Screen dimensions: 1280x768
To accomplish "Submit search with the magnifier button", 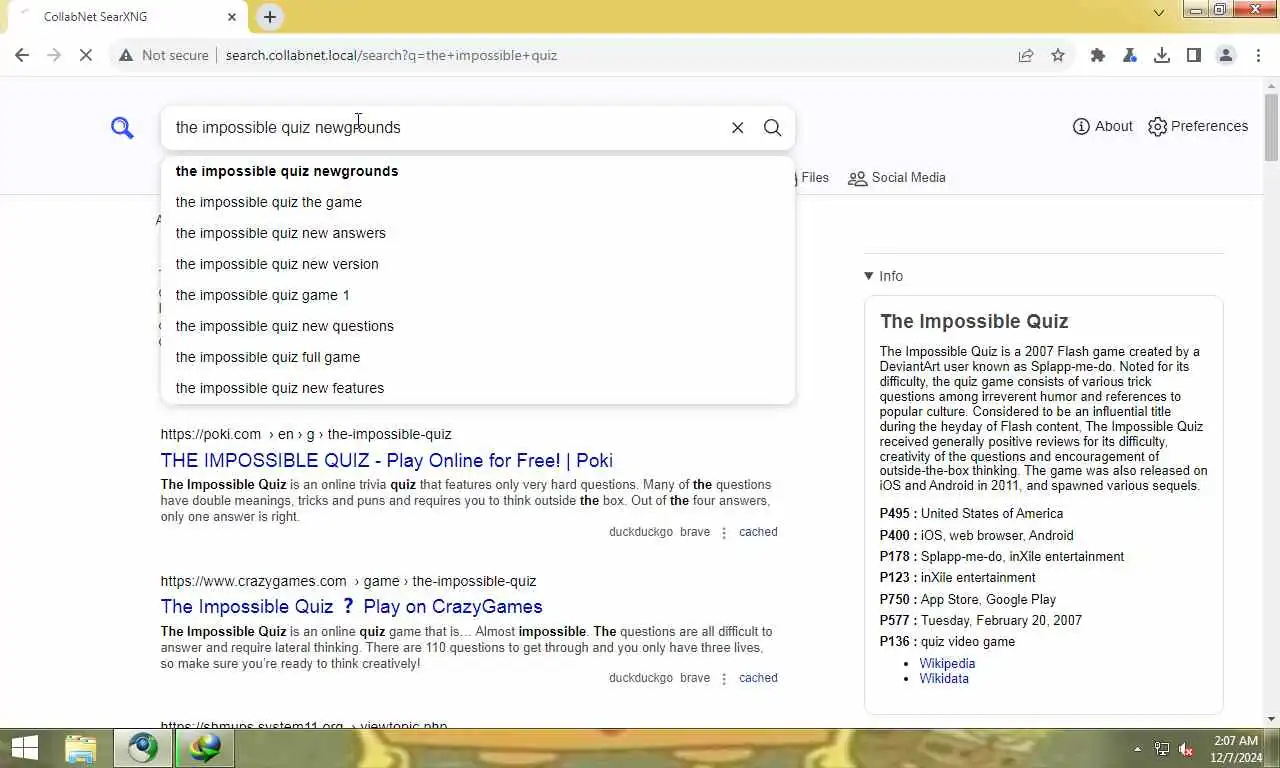I will tap(772, 127).
